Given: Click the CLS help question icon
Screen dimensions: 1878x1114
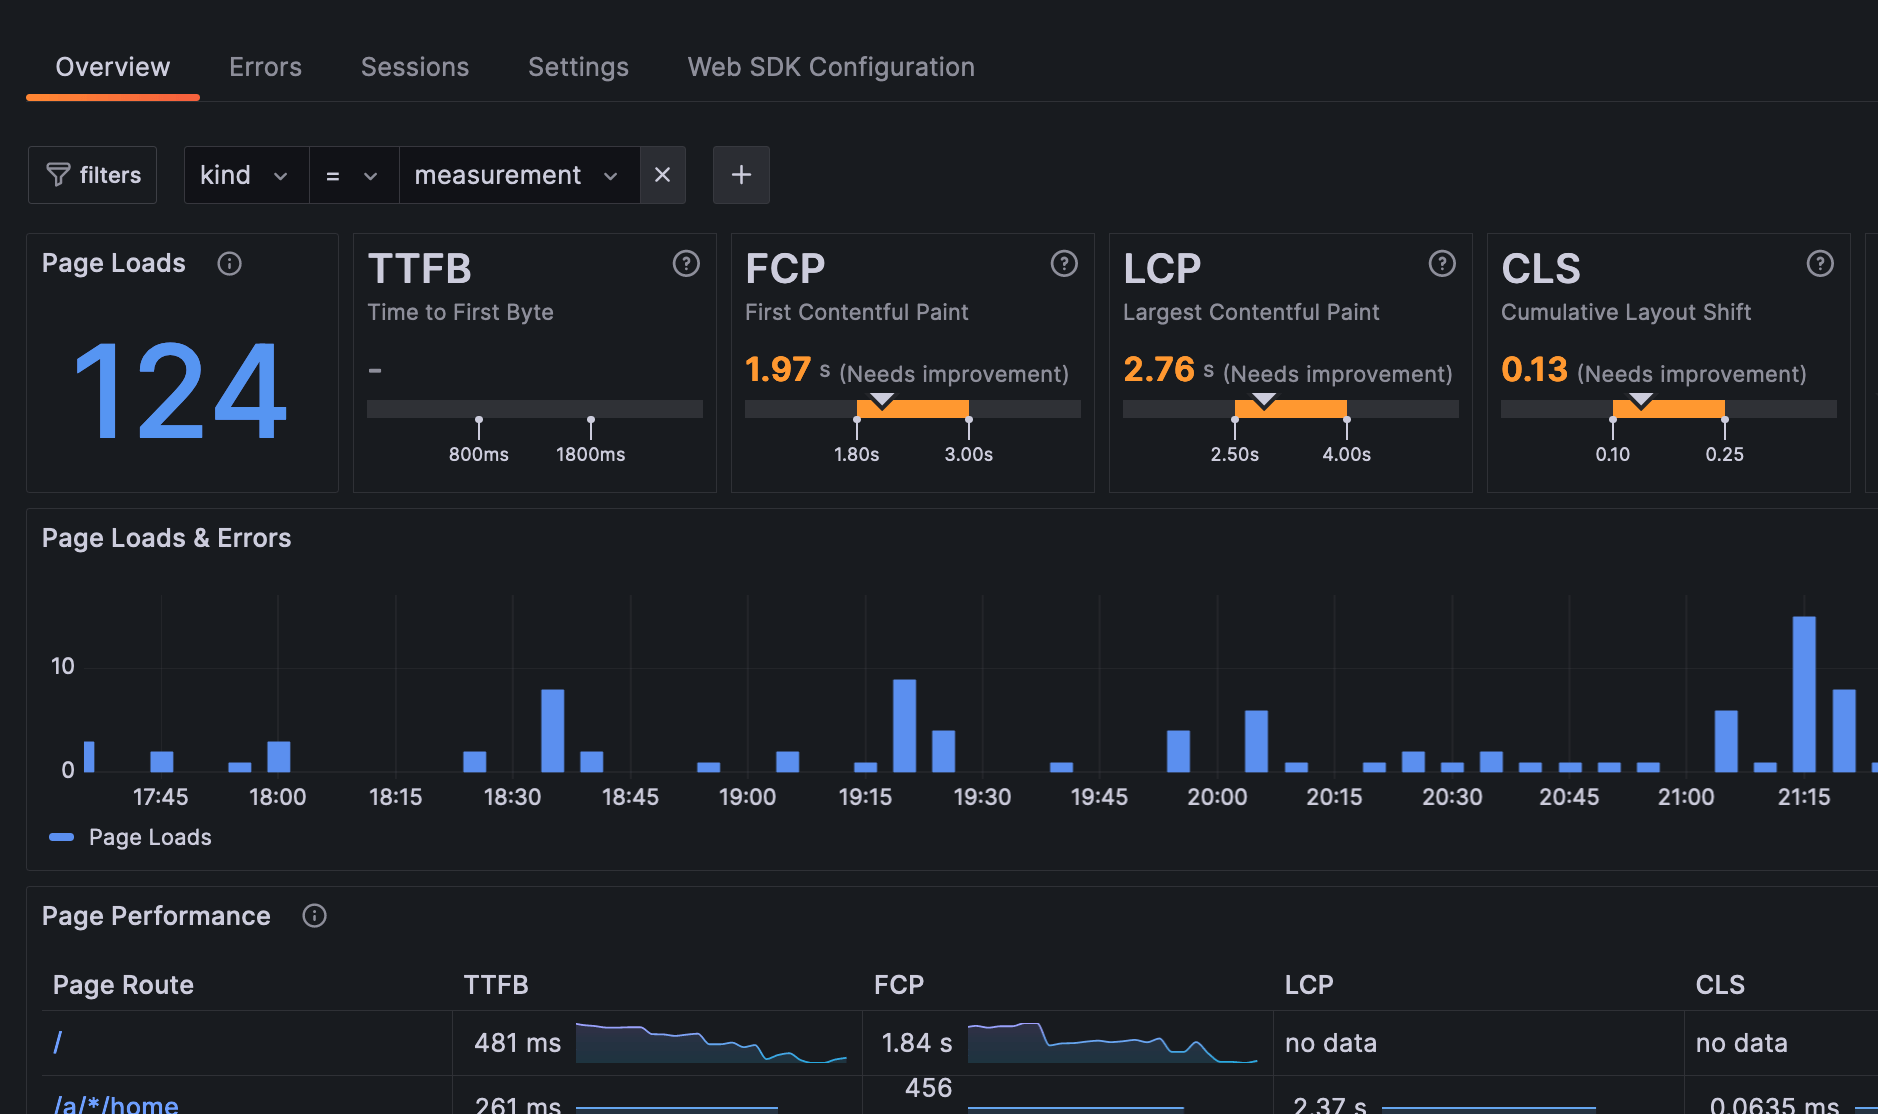Looking at the screenshot, I should pos(1820,264).
